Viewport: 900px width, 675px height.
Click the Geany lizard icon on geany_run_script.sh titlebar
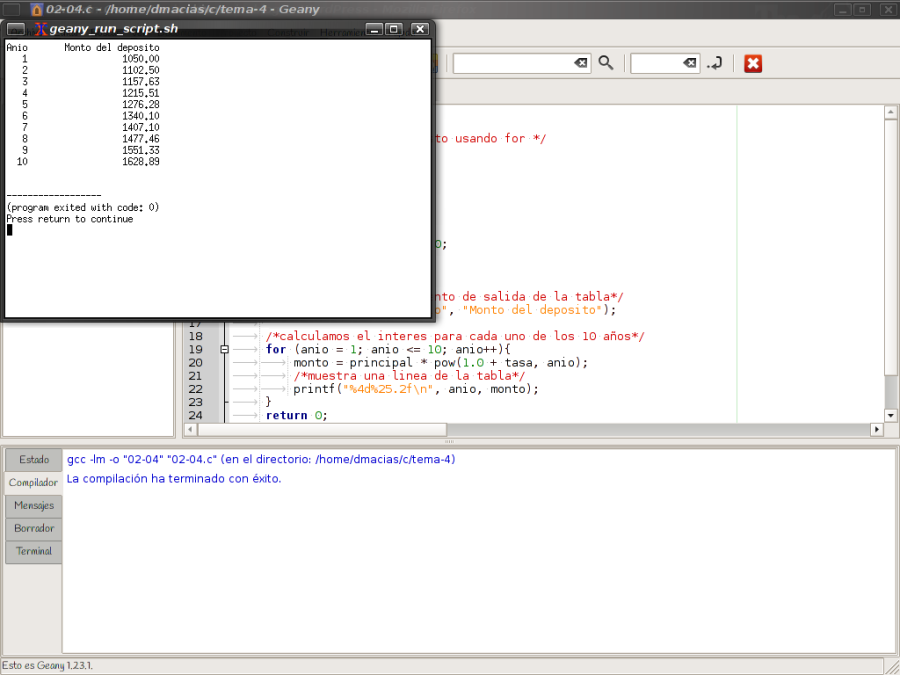[41, 29]
